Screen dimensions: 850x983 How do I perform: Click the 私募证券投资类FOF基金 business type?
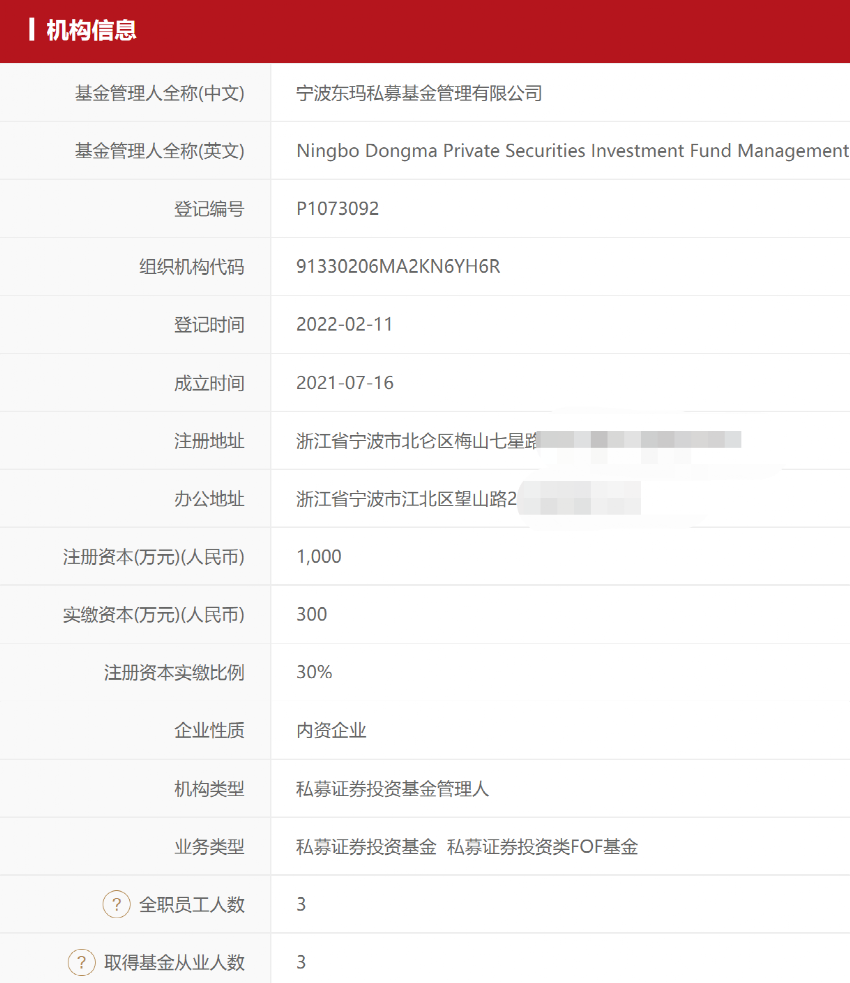coord(542,847)
